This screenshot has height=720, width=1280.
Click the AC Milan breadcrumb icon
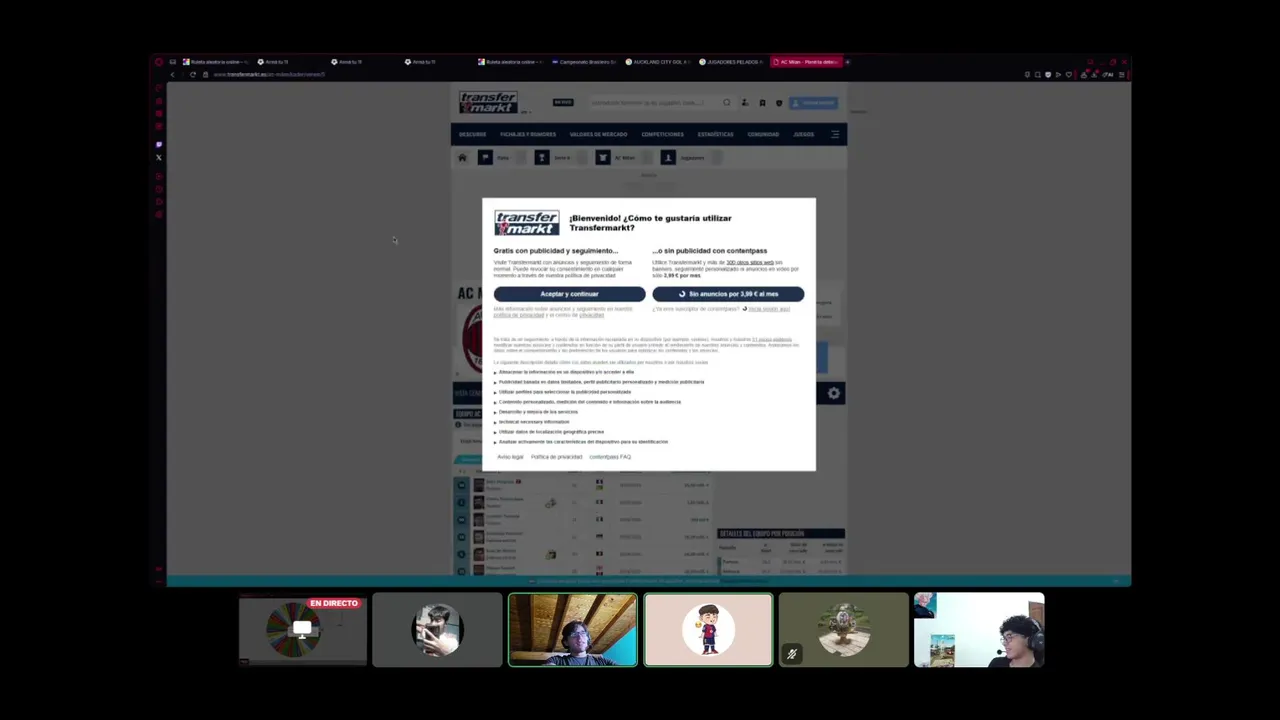pos(603,157)
